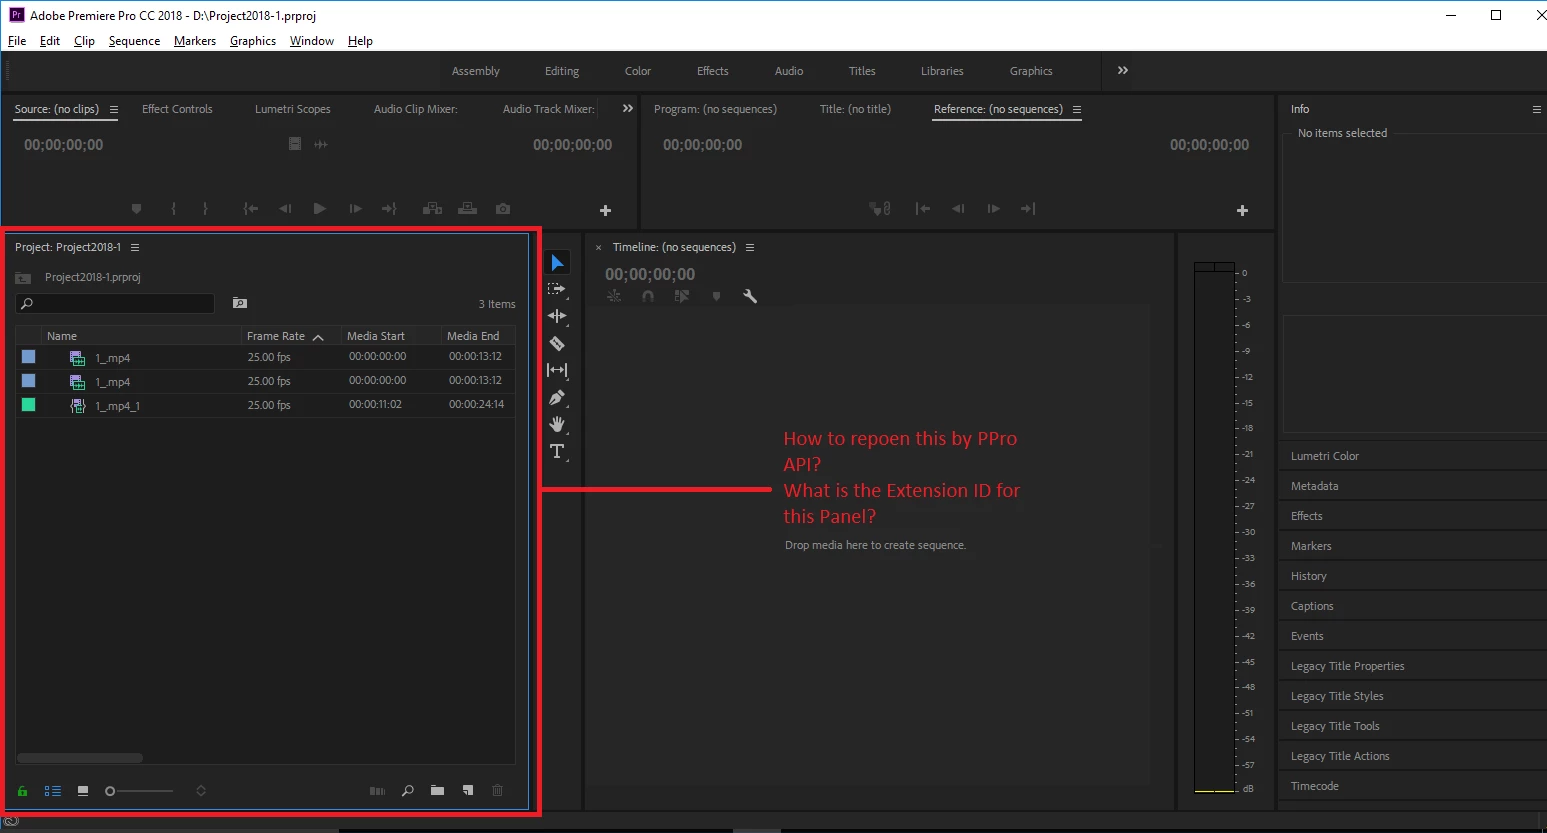
Task: Step forward one frame in Reference monitor
Action: (x=993, y=209)
